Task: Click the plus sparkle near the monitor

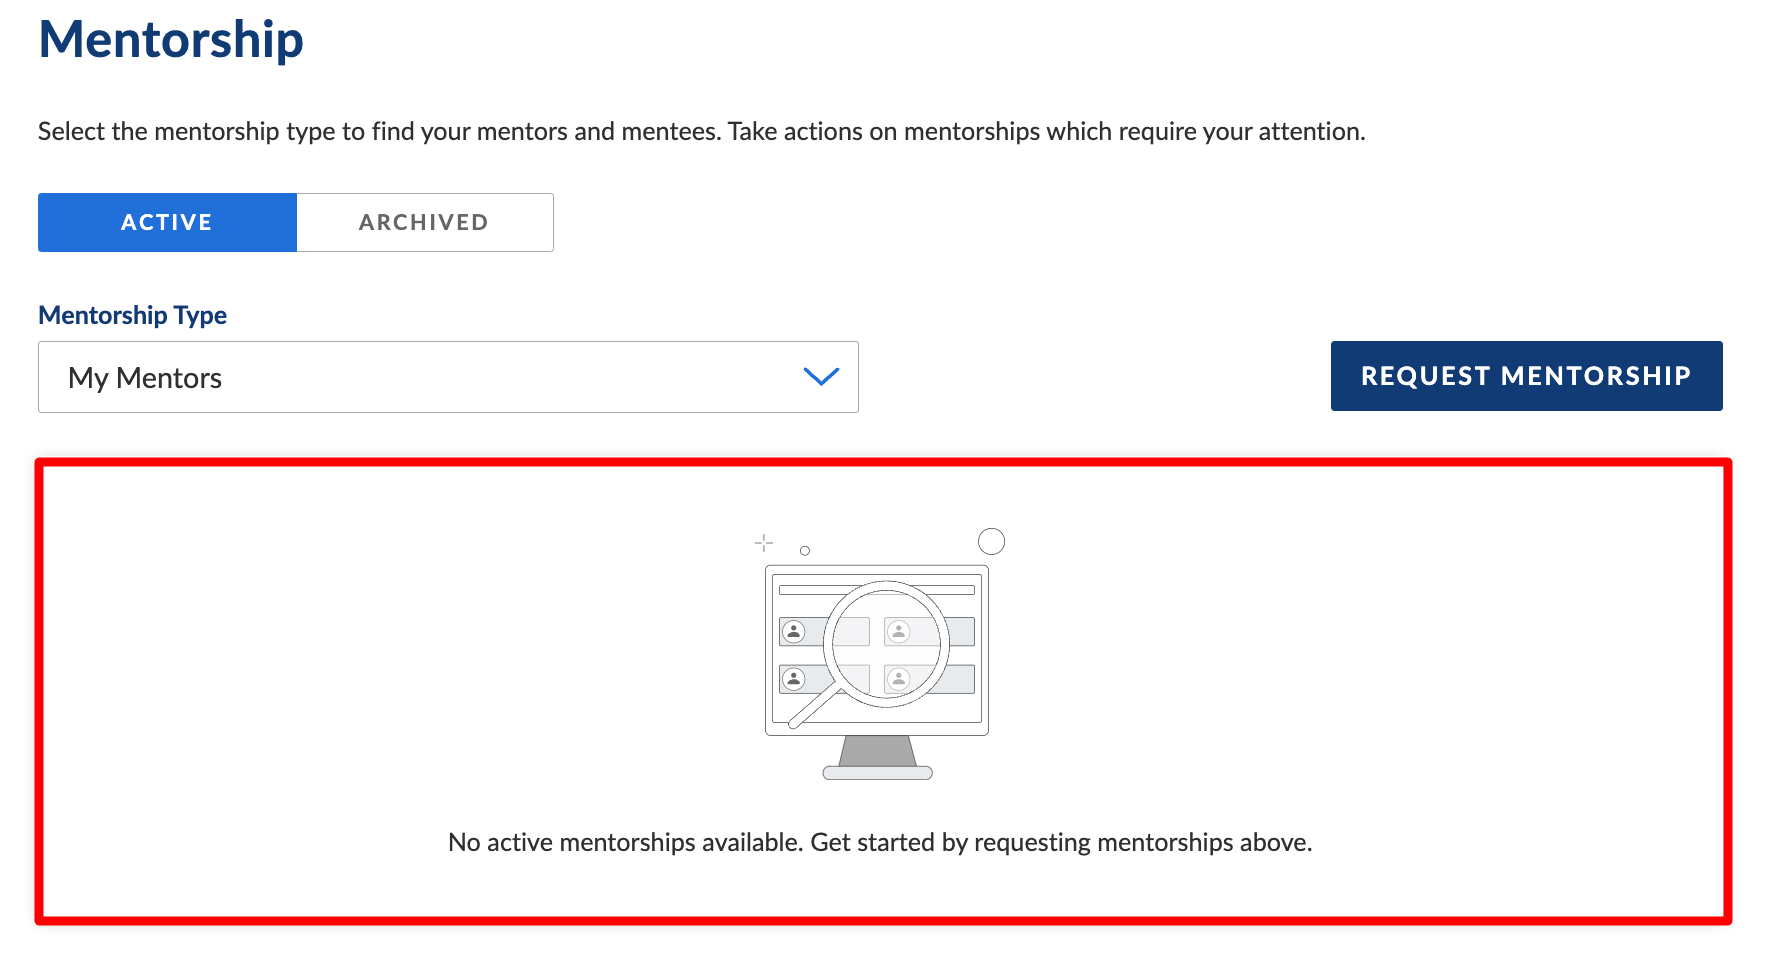Action: 764,542
